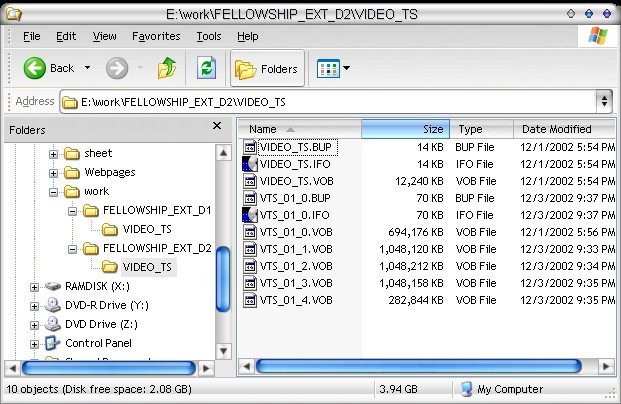Click folder tree horizontal scrollbar thumb
621x404 pixels.
pyautogui.click(x=109, y=368)
